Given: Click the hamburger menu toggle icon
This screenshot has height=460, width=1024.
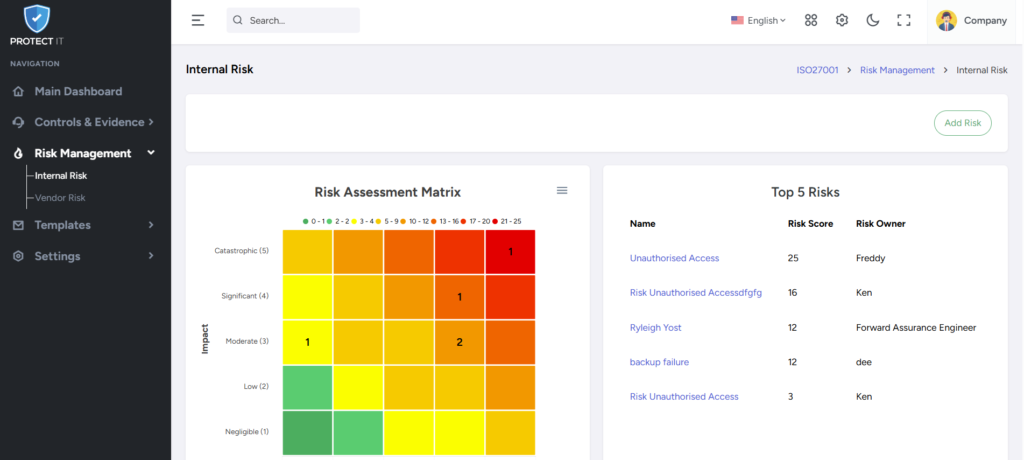Looking at the screenshot, I should click(x=198, y=20).
